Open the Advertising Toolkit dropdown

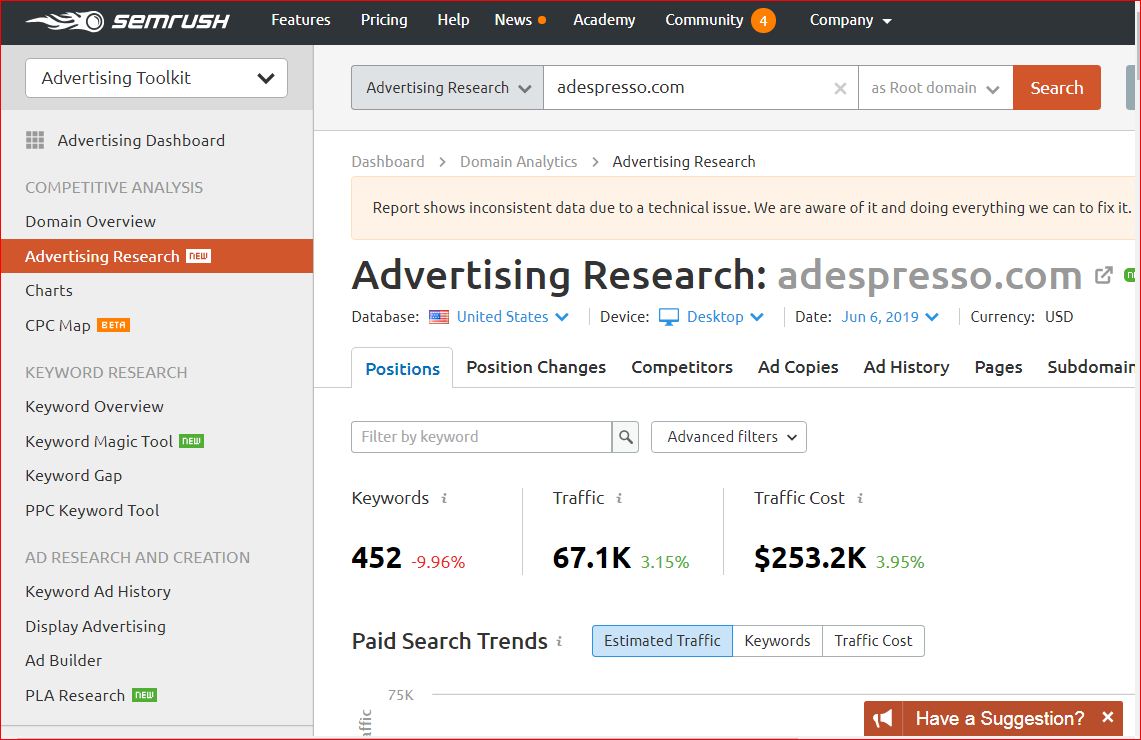[x=156, y=78]
